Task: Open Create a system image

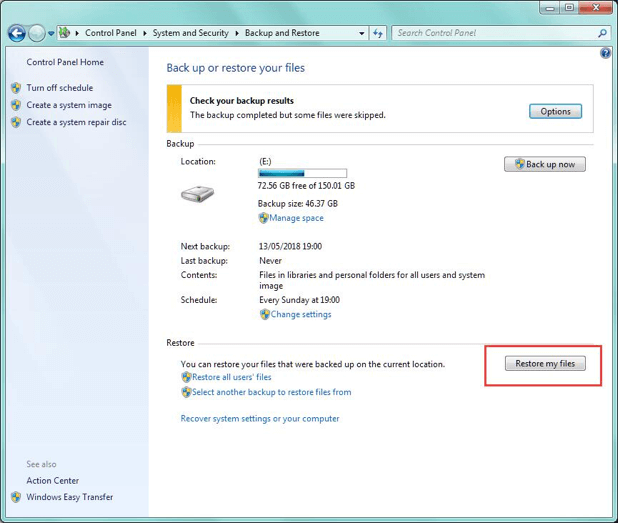Action: [69, 105]
